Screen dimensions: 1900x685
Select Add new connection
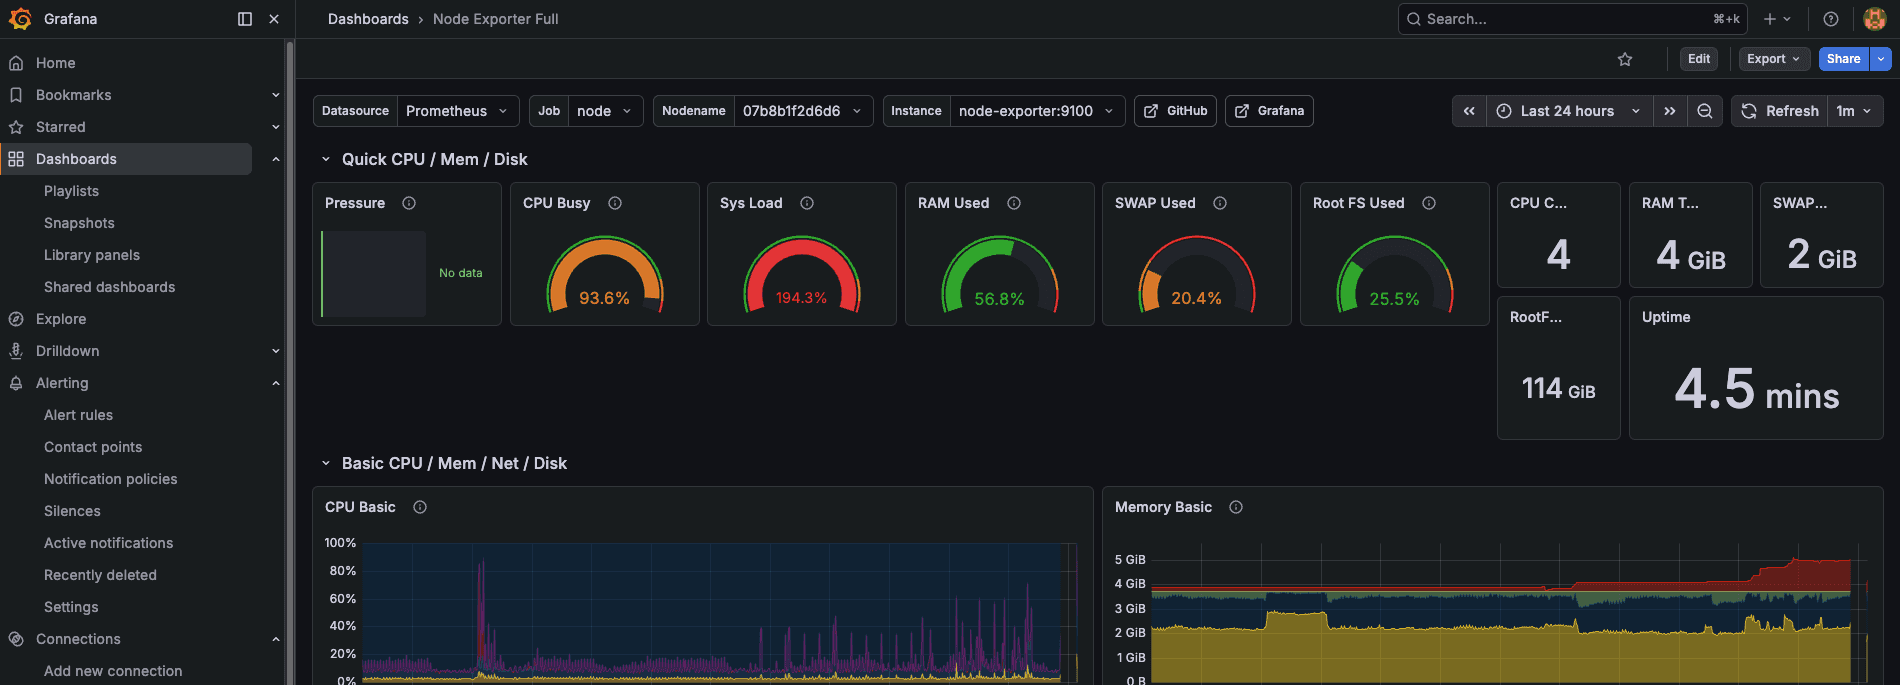point(113,671)
